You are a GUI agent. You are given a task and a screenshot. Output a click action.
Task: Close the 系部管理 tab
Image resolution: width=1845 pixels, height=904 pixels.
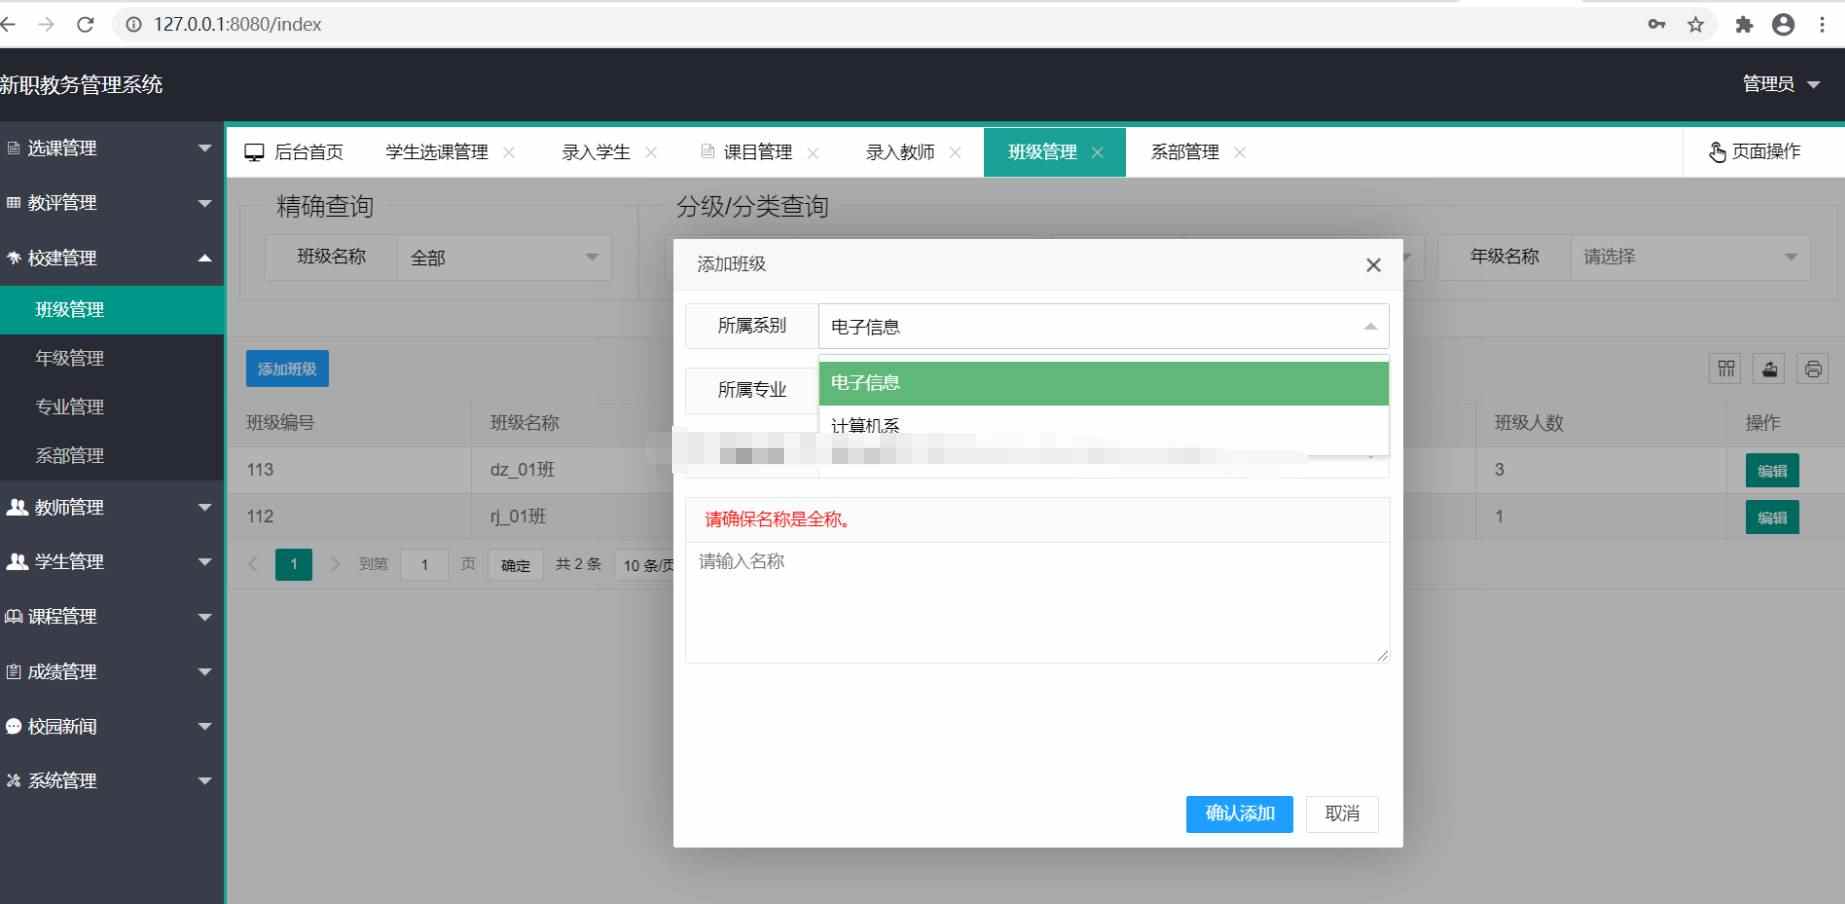(1240, 152)
